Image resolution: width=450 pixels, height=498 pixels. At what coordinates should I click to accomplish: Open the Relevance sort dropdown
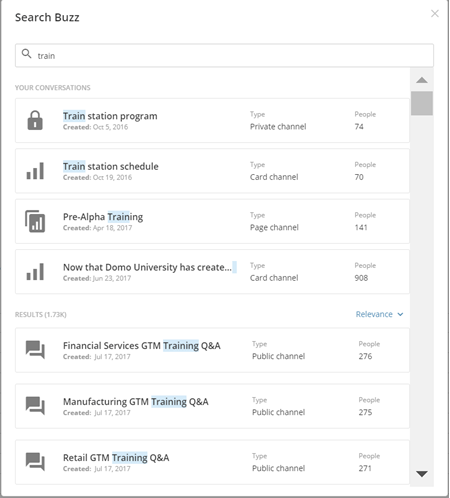[379, 314]
